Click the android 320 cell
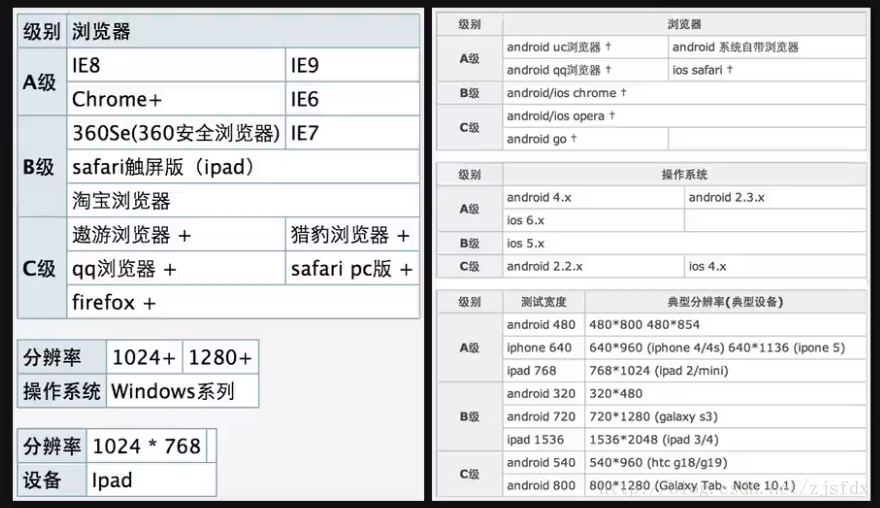Viewport: 880px width, 508px height. (544, 394)
